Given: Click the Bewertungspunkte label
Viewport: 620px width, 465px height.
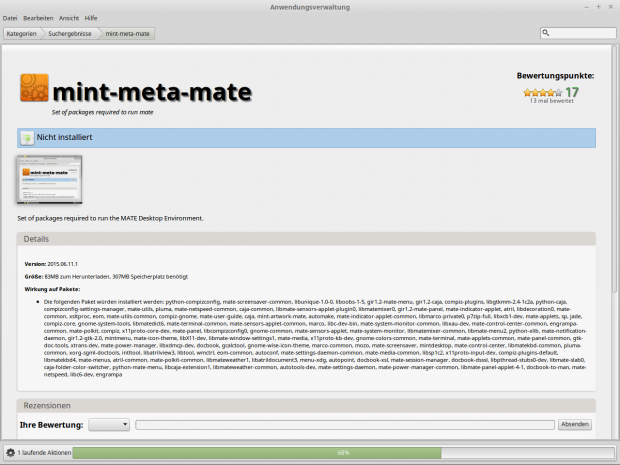Looking at the screenshot, I should tap(555, 76).
